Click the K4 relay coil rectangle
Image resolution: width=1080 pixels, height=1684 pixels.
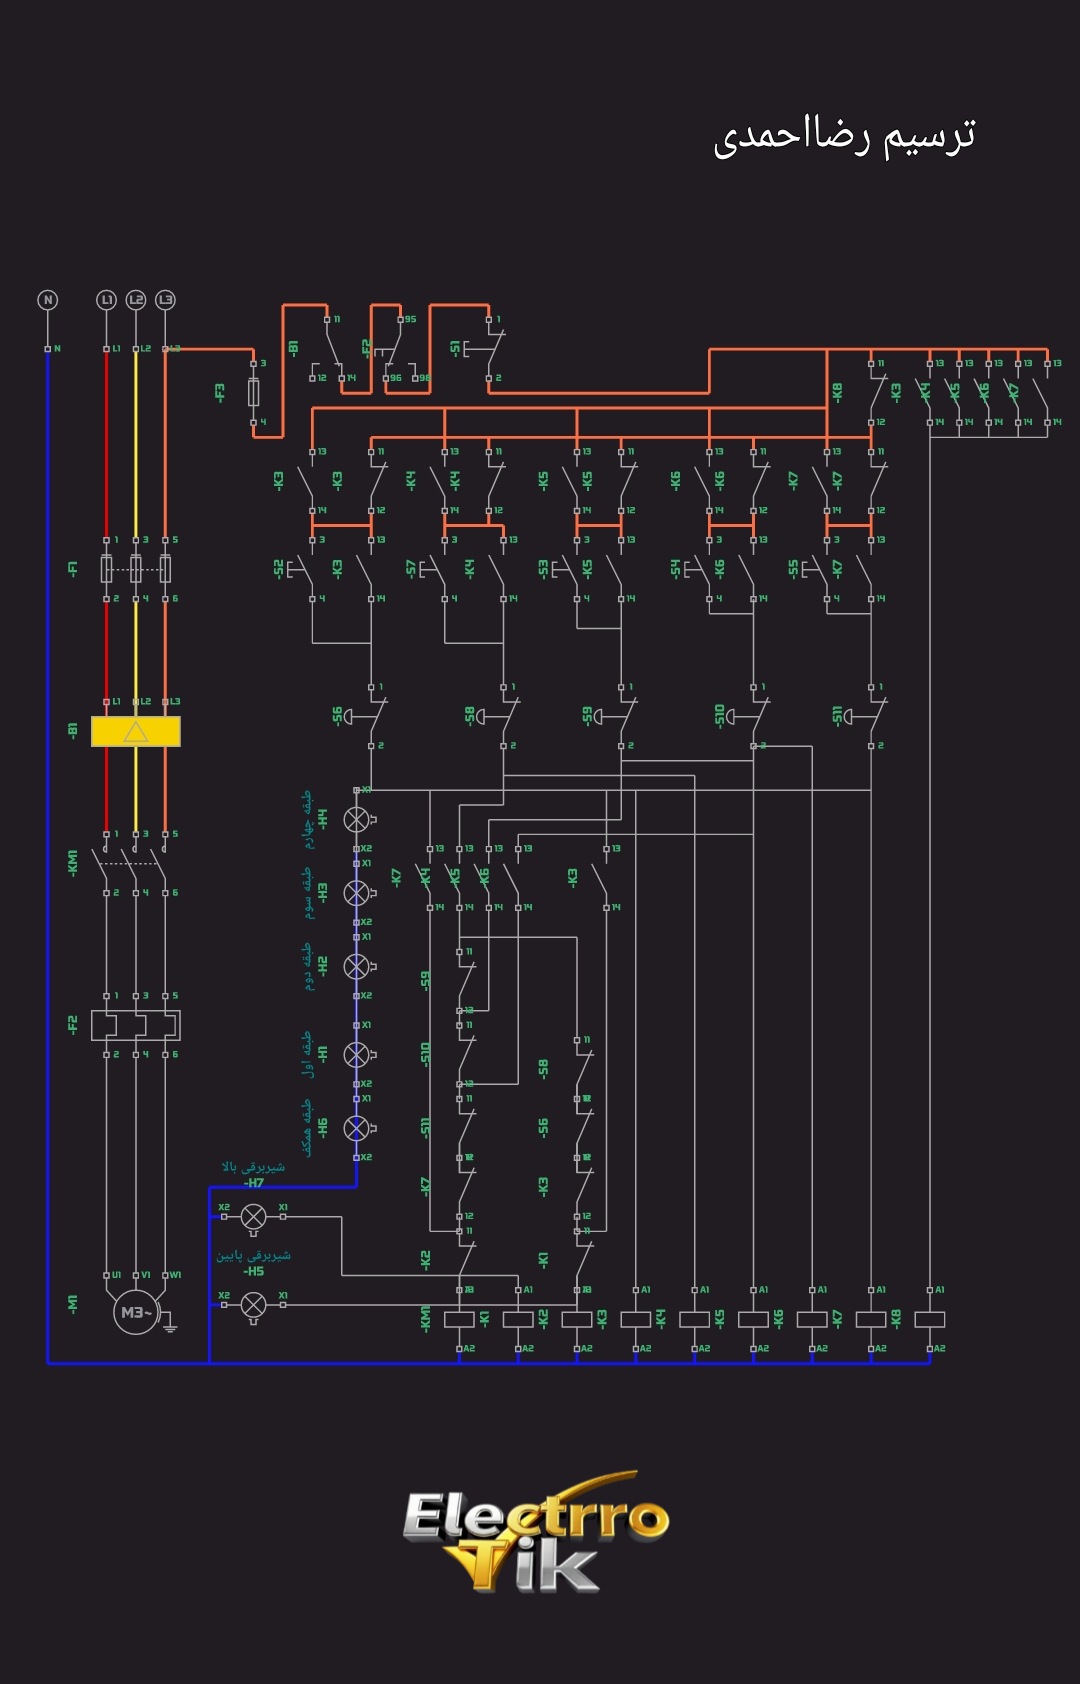pos(636,1319)
